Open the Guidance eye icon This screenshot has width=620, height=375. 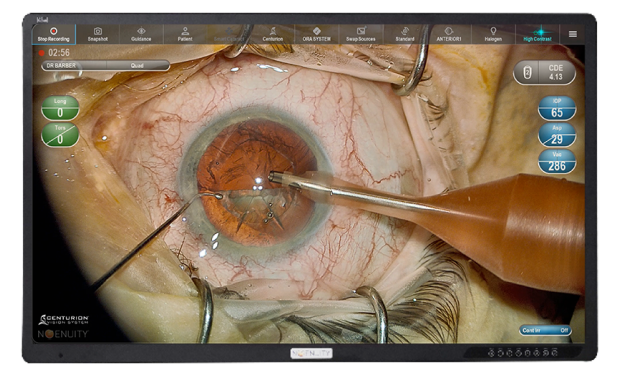[x=141, y=34]
